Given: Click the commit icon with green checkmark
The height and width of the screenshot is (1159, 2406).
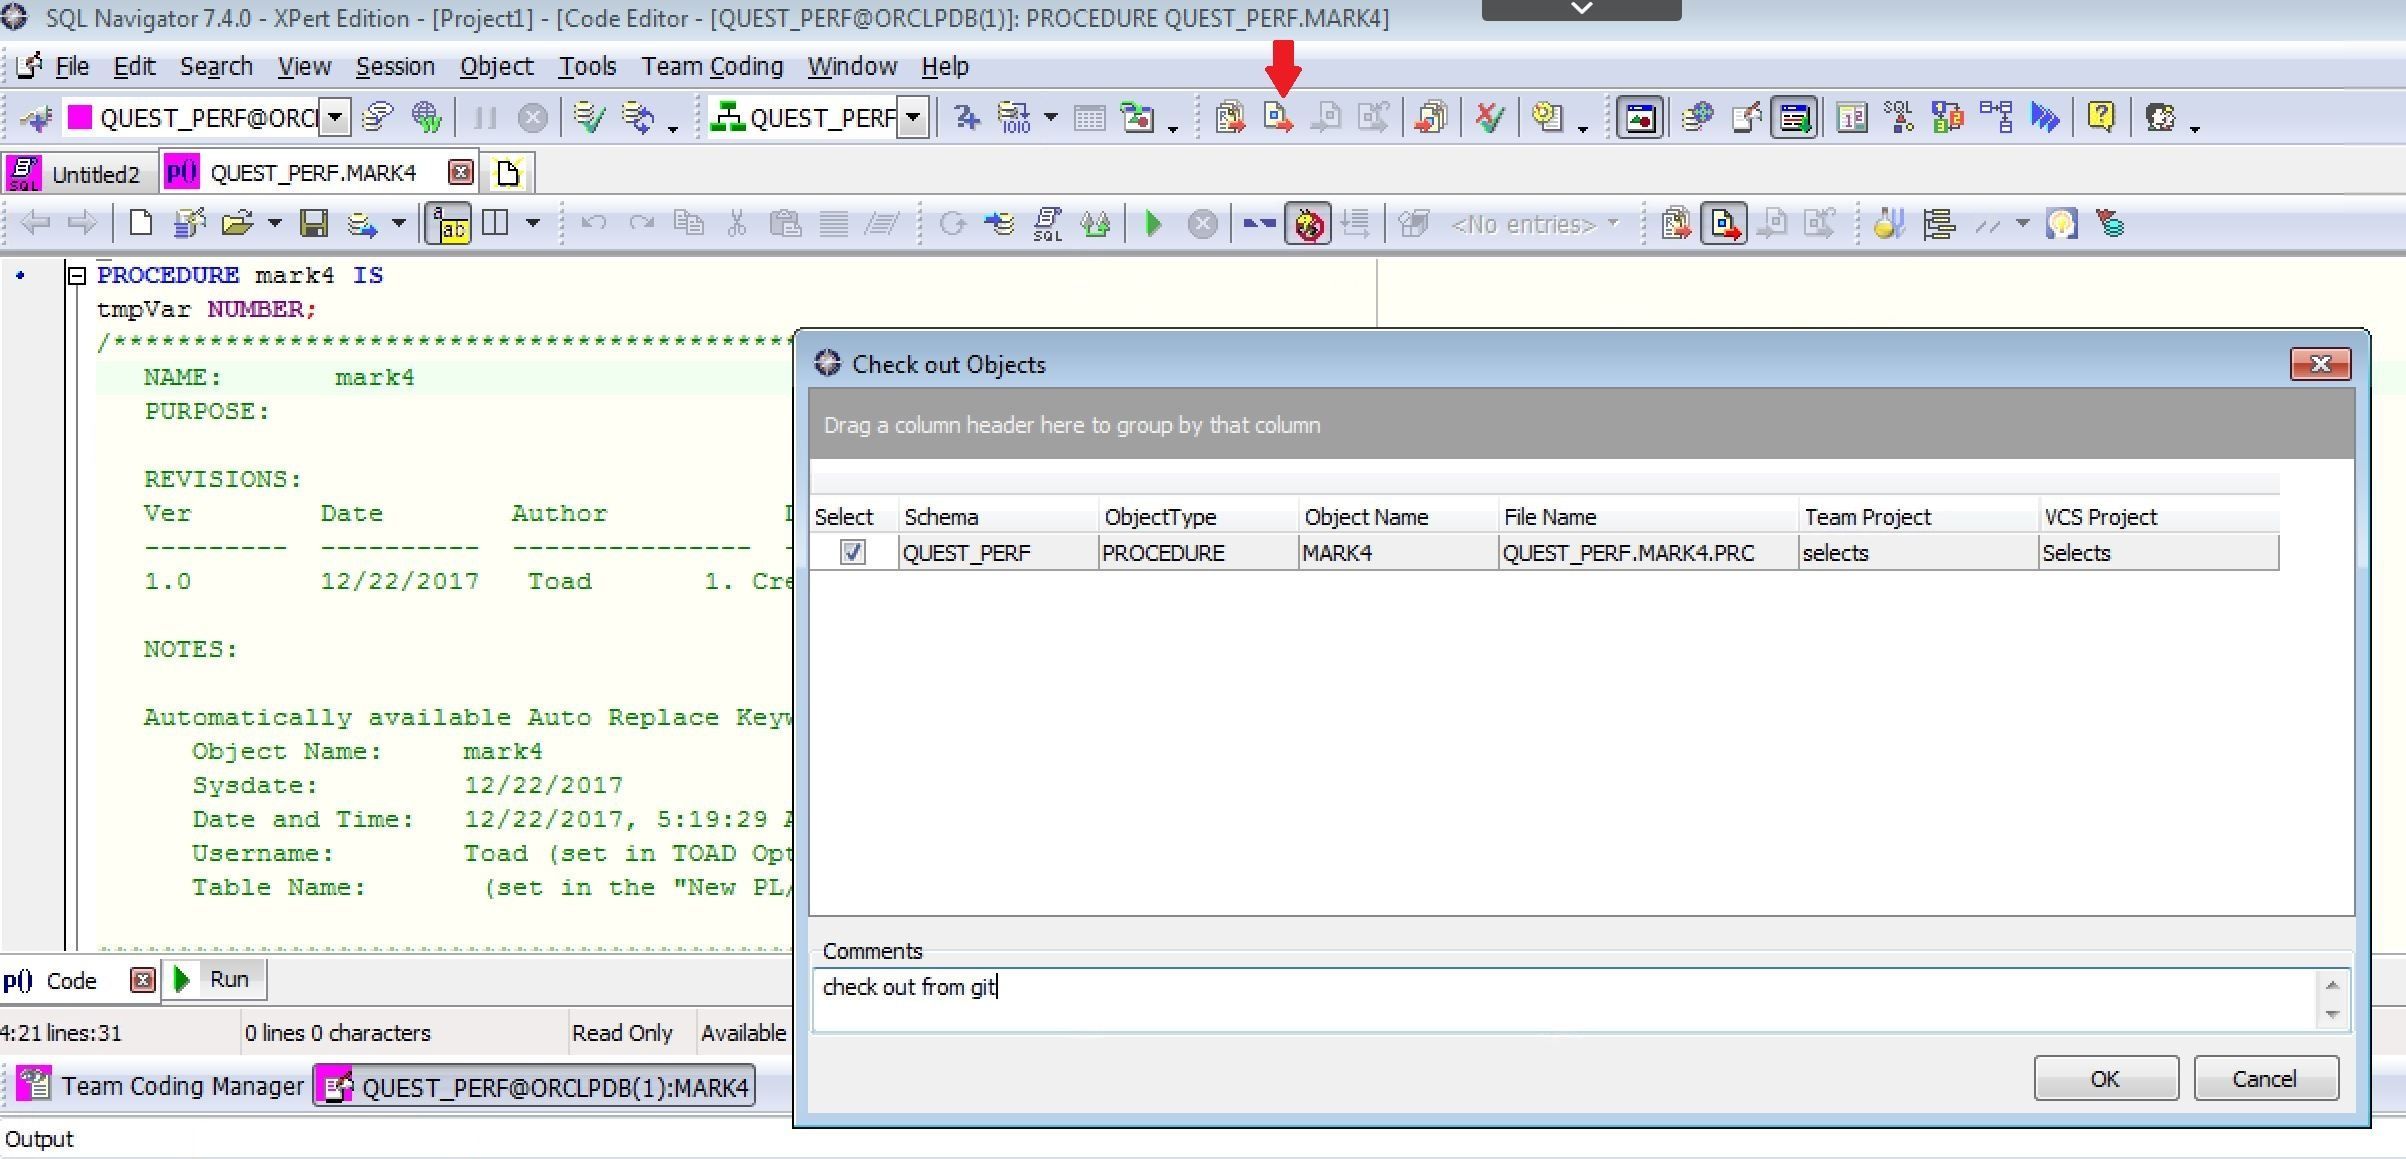Looking at the screenshot, I should [x=588, y=118].
